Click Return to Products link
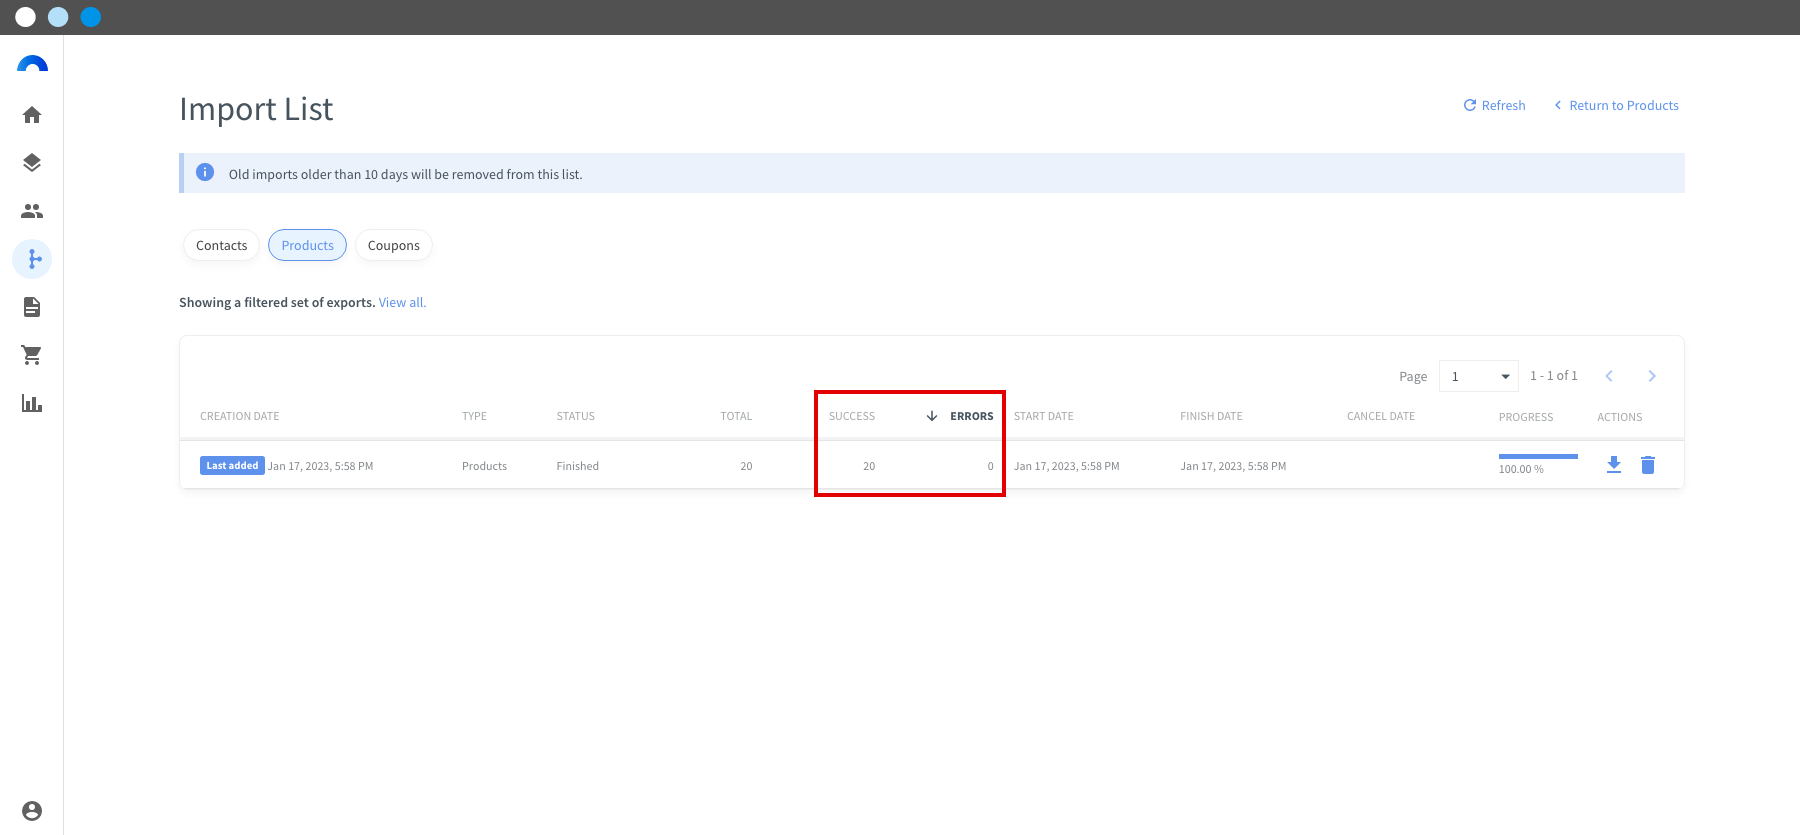 click(1616, 105)
